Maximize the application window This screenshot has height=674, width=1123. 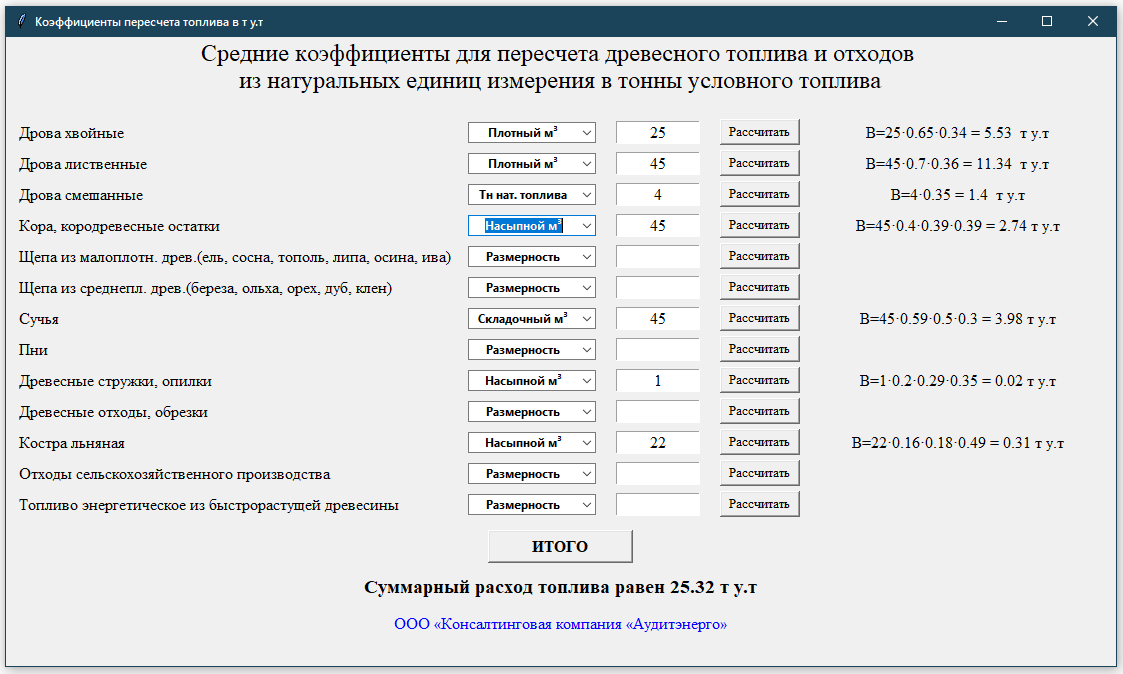1047,21
